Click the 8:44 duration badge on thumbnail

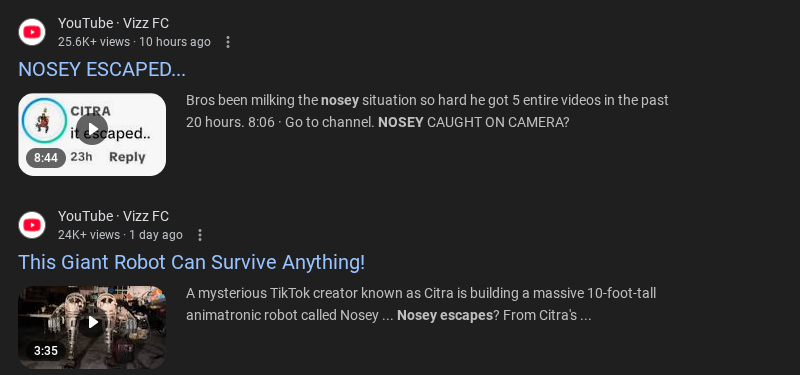(x=46, y=158)
